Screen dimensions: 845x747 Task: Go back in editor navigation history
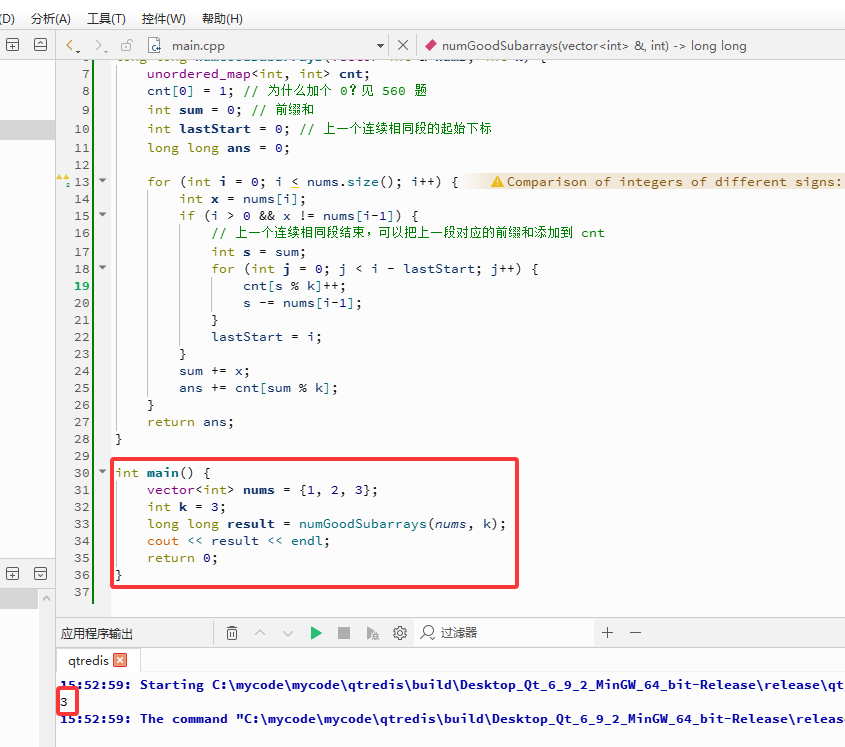[72, 46]
